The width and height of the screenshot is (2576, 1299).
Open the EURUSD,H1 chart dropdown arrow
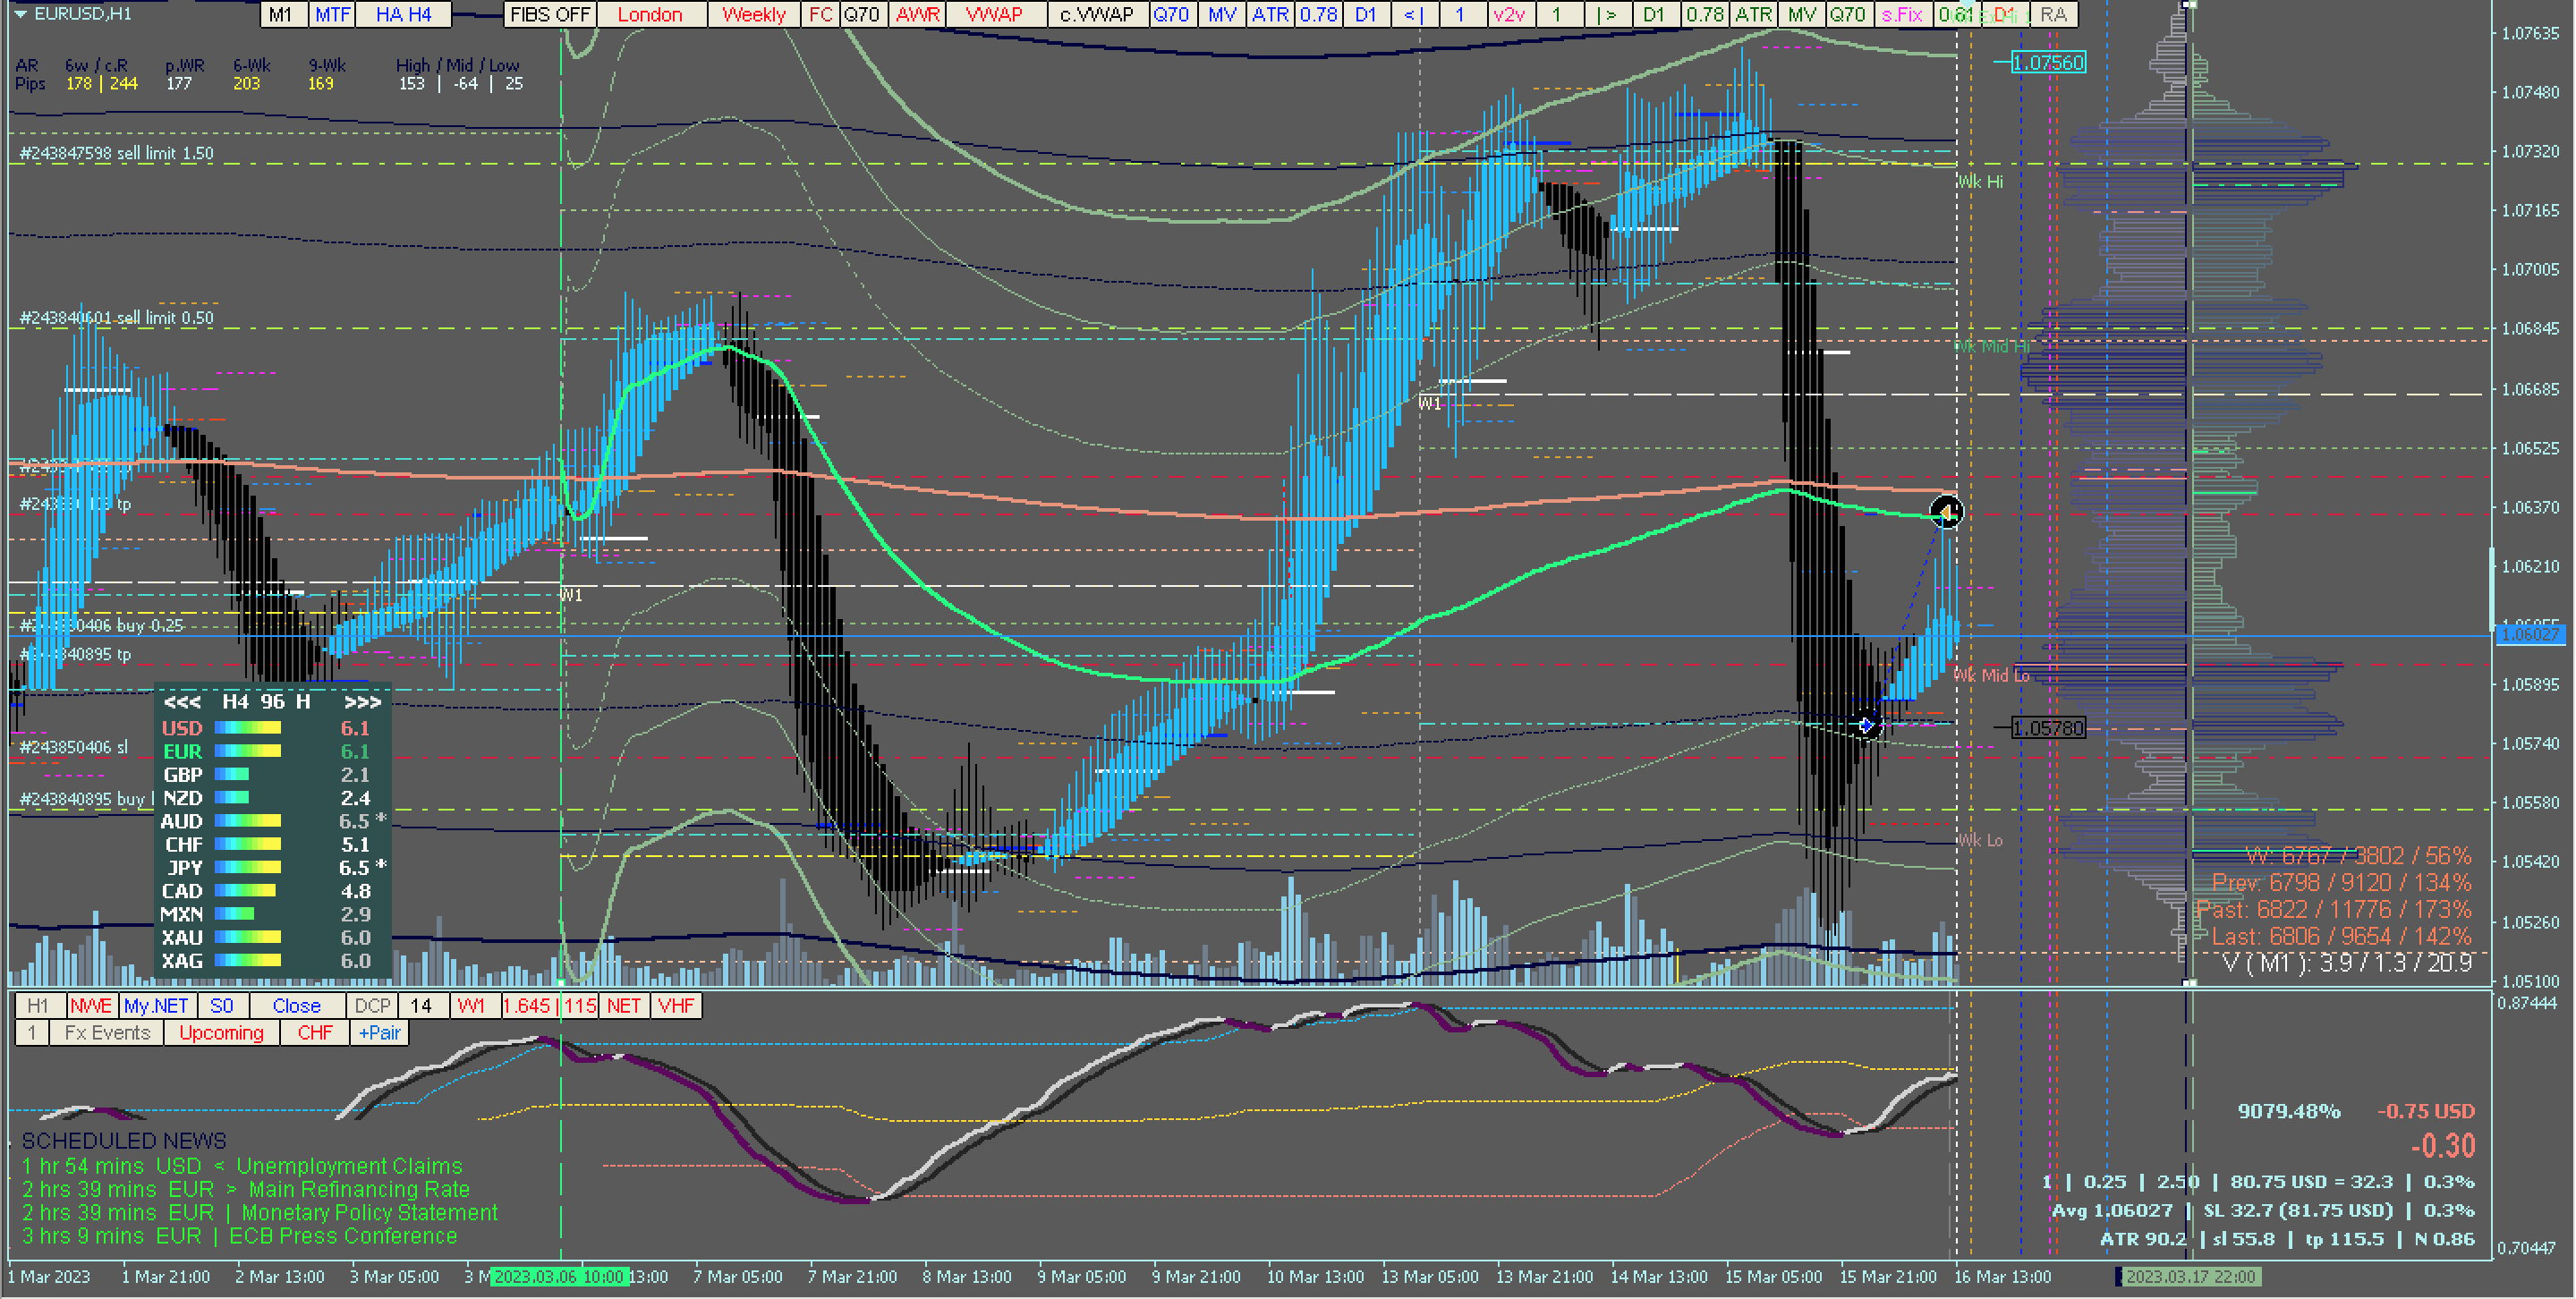20,14
